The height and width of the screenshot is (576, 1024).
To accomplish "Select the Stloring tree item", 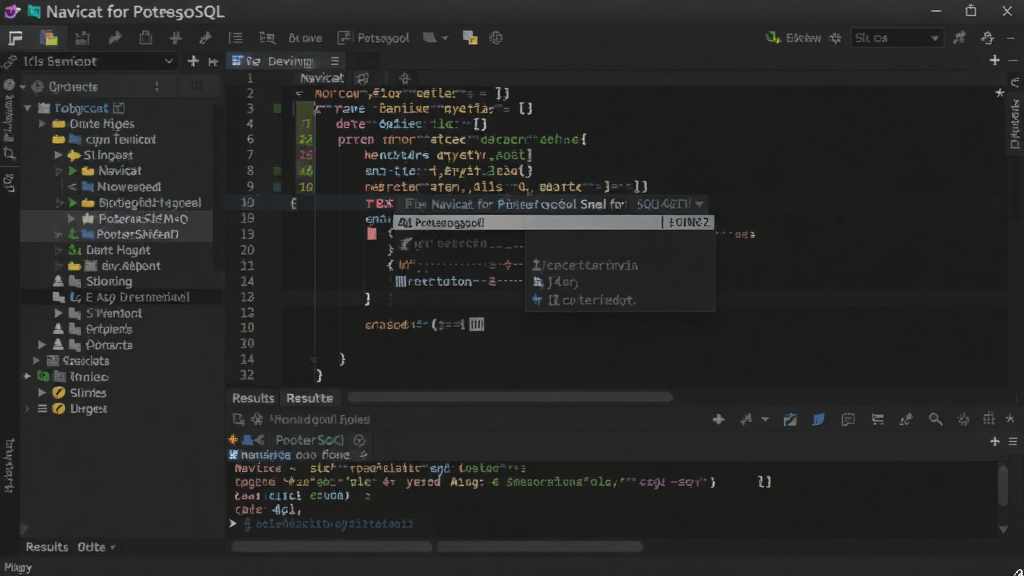I will [x=108, y=281].
